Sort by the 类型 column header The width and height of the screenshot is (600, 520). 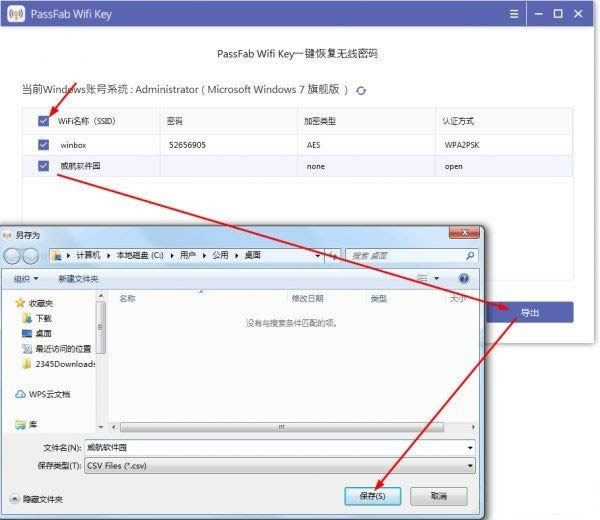coord(379,298)
